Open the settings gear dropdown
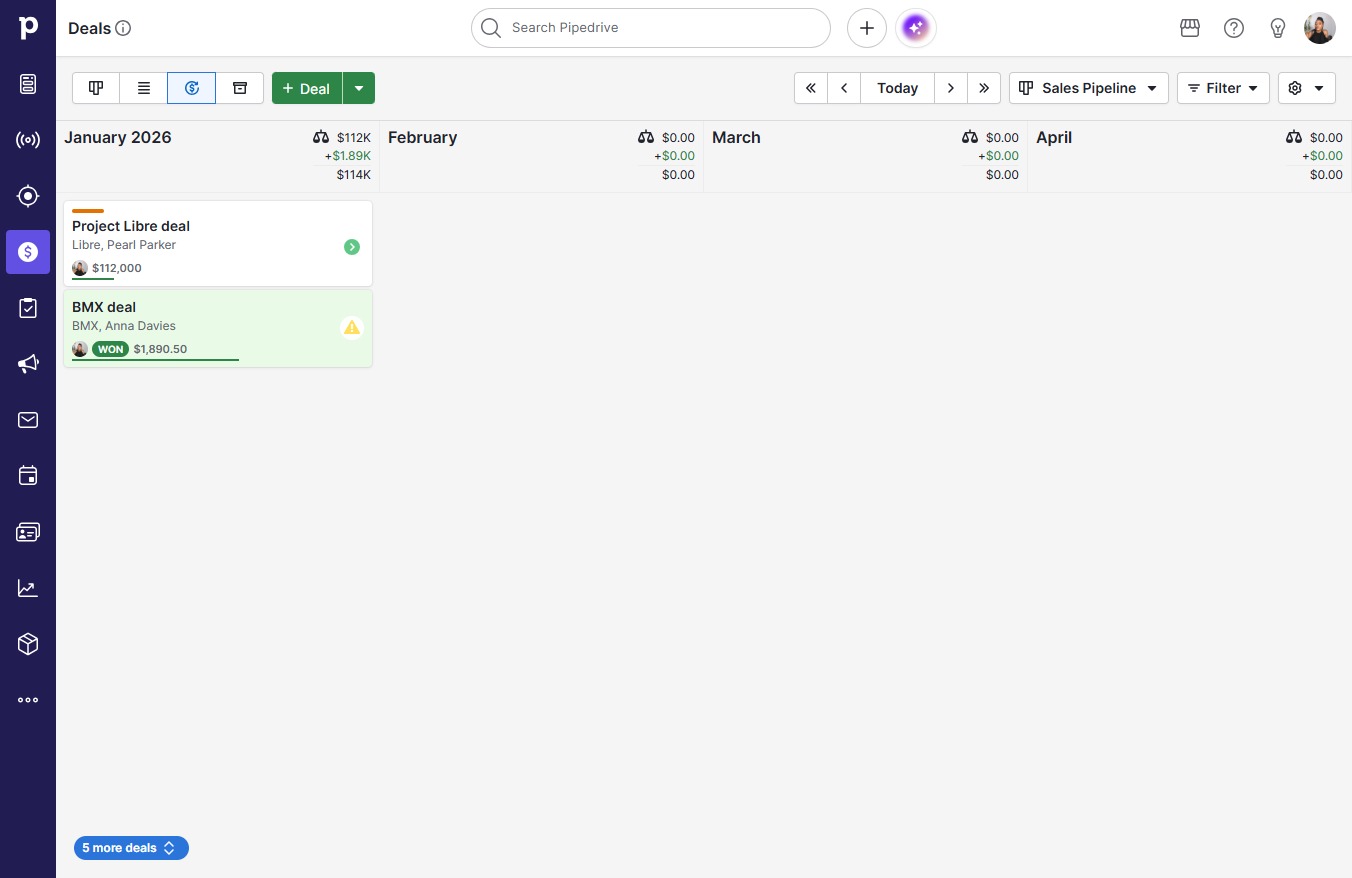 pos(1307,88)
